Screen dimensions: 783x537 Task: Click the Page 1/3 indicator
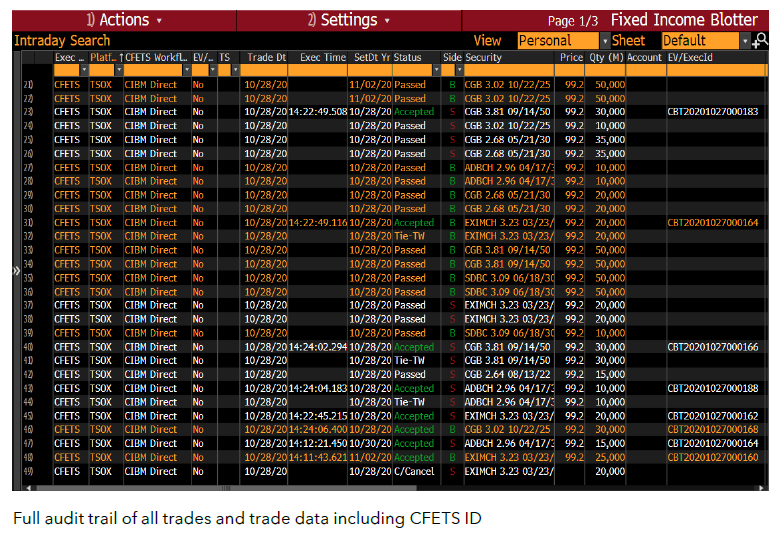(573, 21)
